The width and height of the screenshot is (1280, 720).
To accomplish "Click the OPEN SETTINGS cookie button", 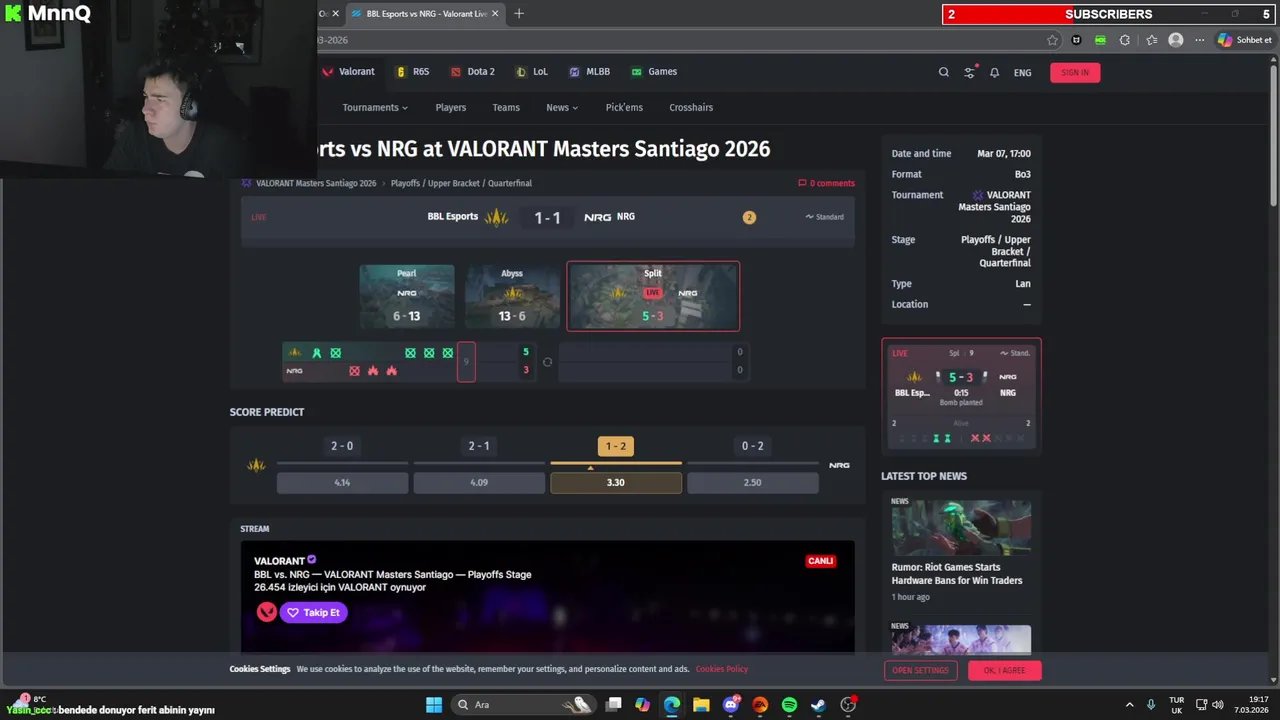I will click(920, 670).
